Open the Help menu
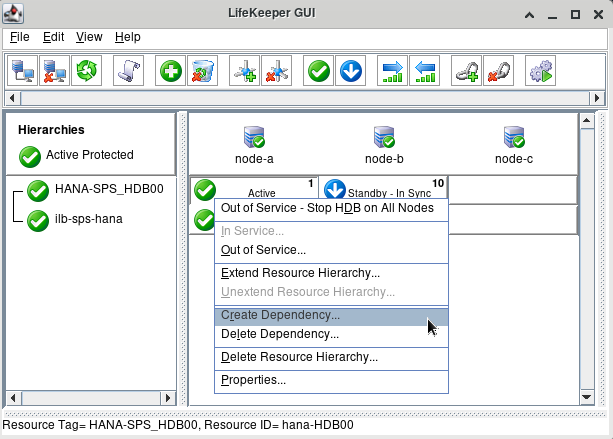Viewport: 613px width, 439px height. point(127,37)
